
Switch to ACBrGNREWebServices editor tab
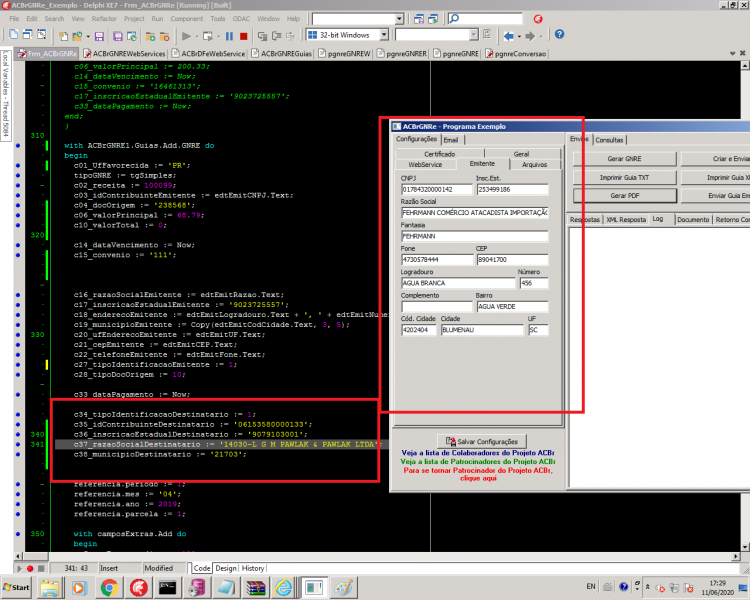(124, 54)
